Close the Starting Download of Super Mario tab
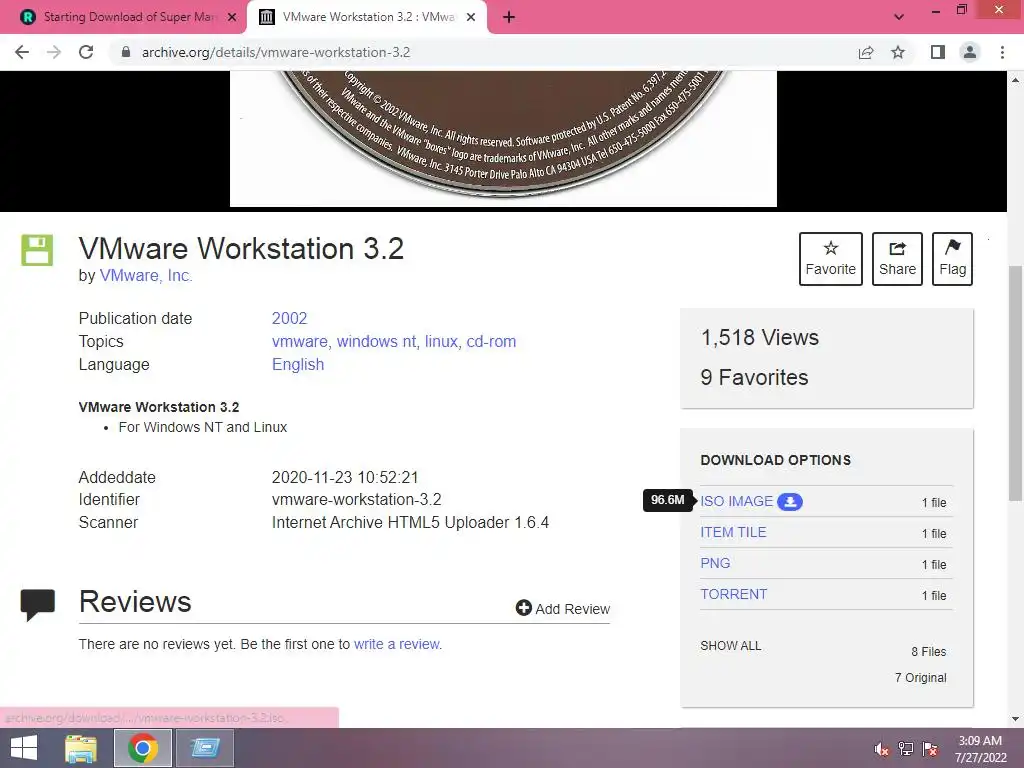 pos(232,17)
